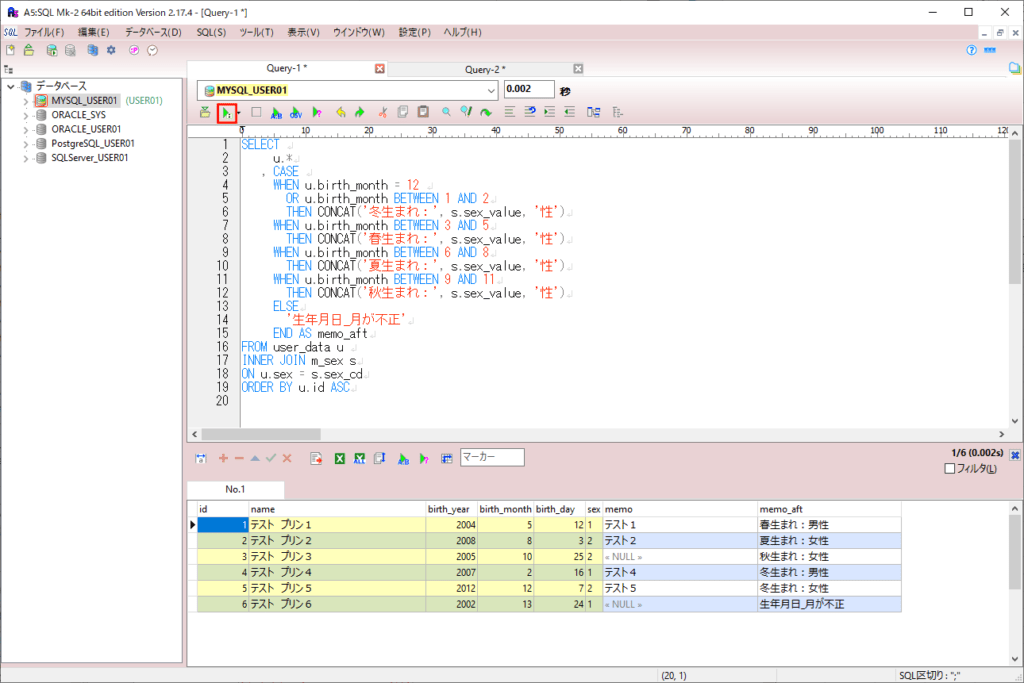Open a SQL file from the editor toolbar
This screenshot has height=683, width=1024.
point(203,112)
